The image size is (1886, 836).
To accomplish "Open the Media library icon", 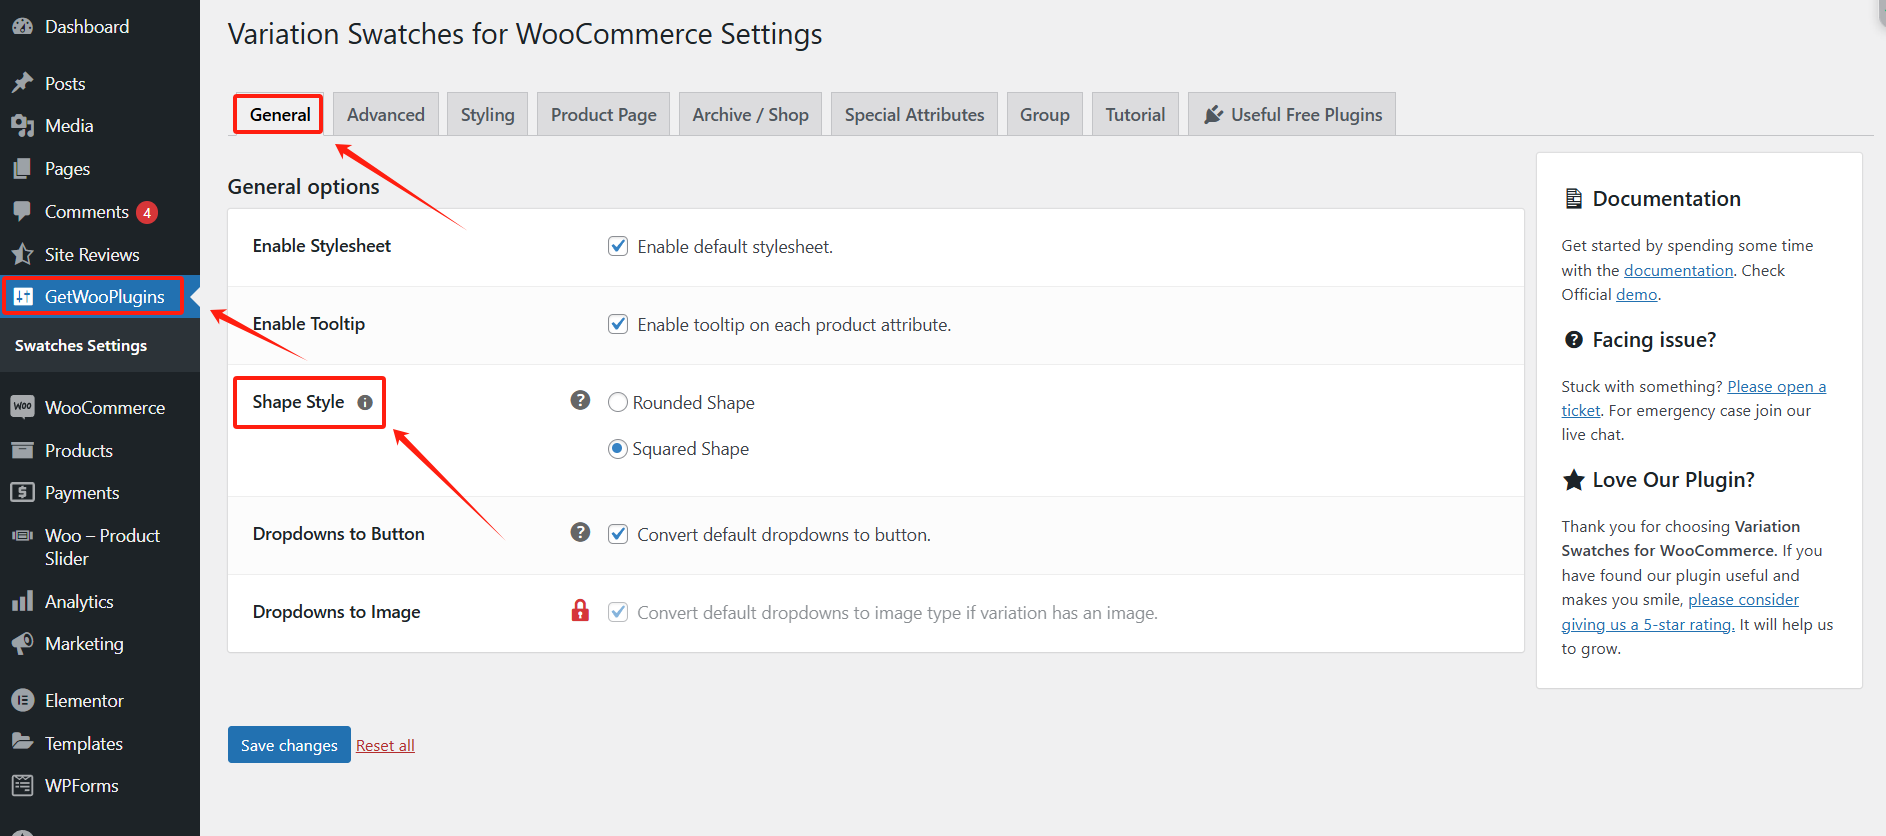I will point(22,125).
